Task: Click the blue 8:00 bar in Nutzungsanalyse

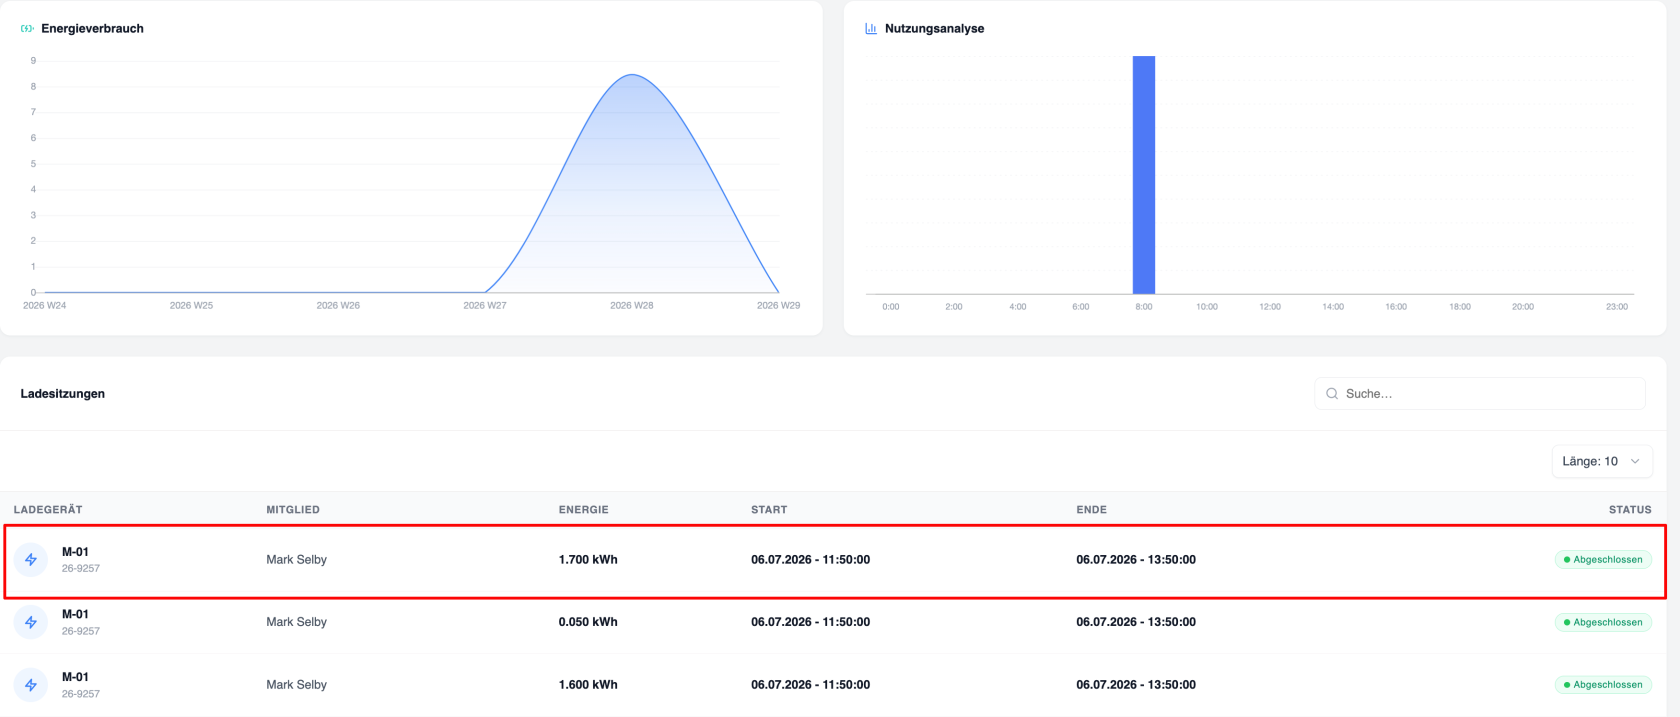Action: tap(1144, 175)
